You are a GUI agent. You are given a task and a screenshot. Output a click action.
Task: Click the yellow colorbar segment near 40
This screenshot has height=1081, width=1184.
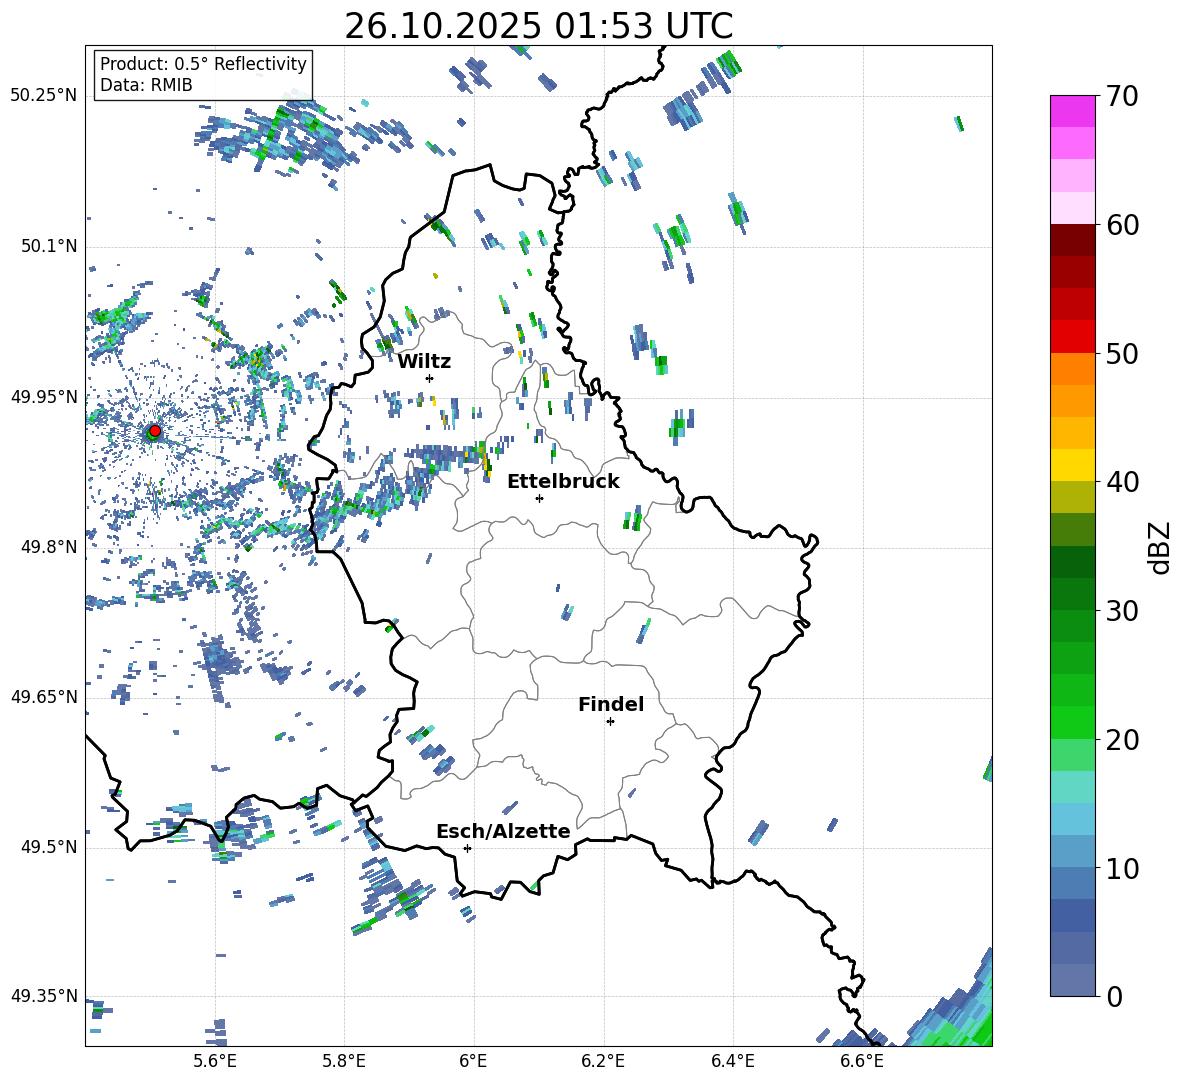coord(1072,465)
